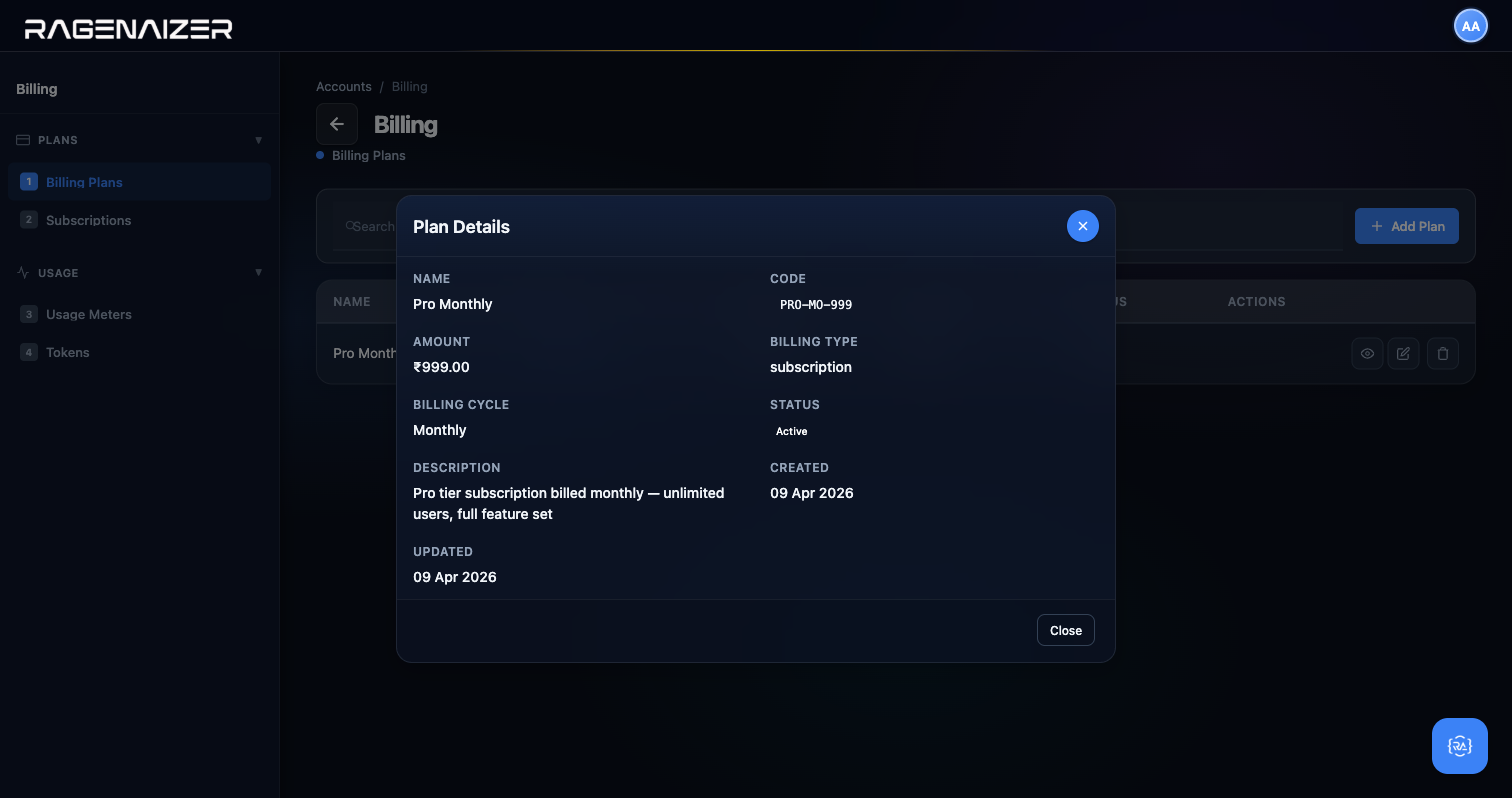1512x798 pixels.
Task: Open the floating assistant icon at bottom right
Action: [1460, 746]
